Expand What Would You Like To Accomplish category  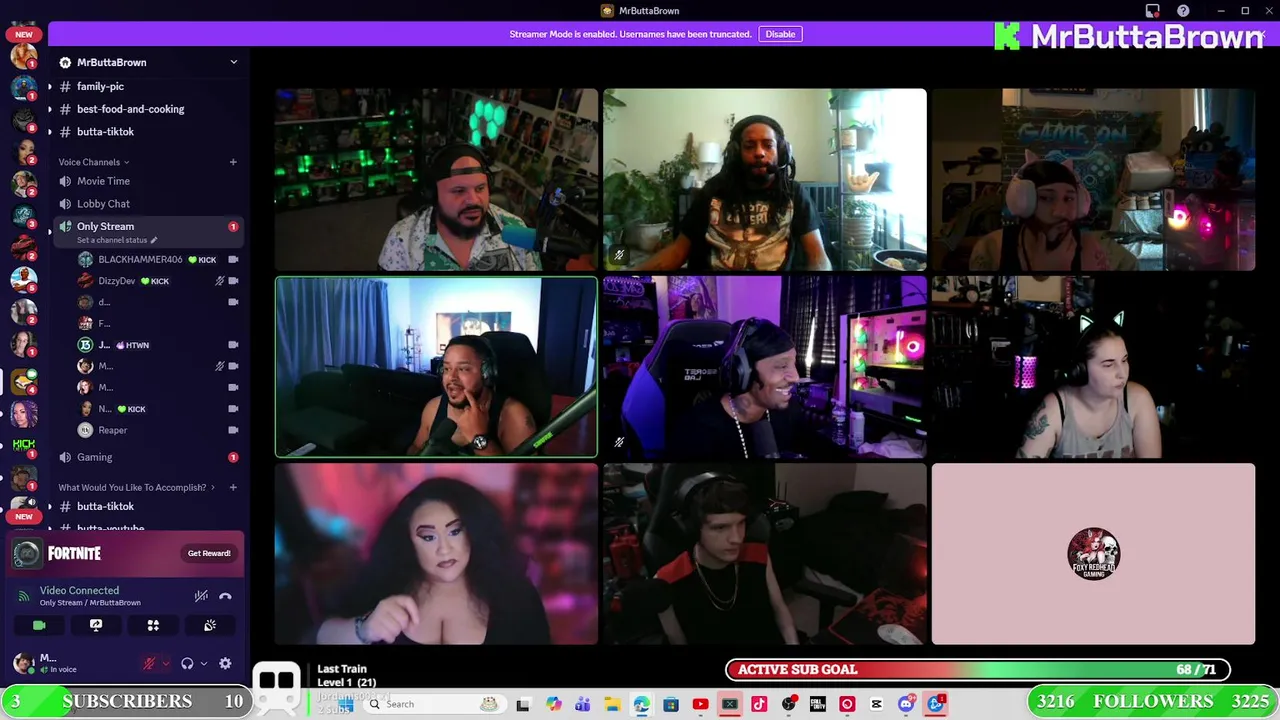tap(137, 487)
